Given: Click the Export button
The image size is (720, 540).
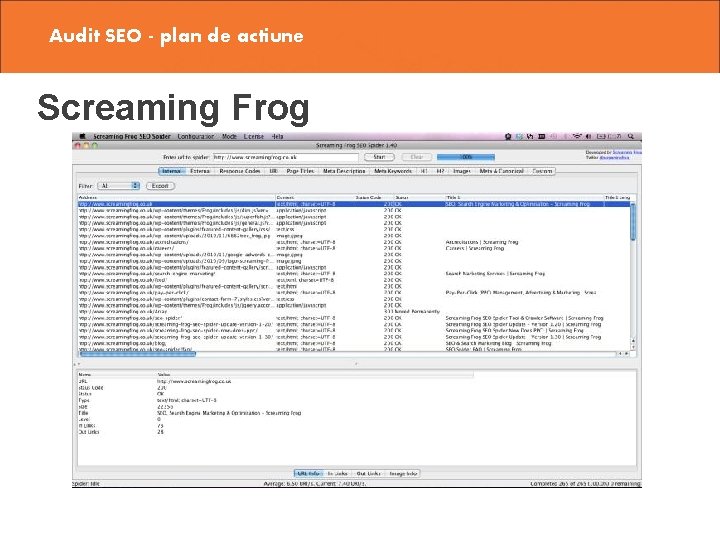Looking at the screenshot, I should pyautogui.click(x=160, y=186).
